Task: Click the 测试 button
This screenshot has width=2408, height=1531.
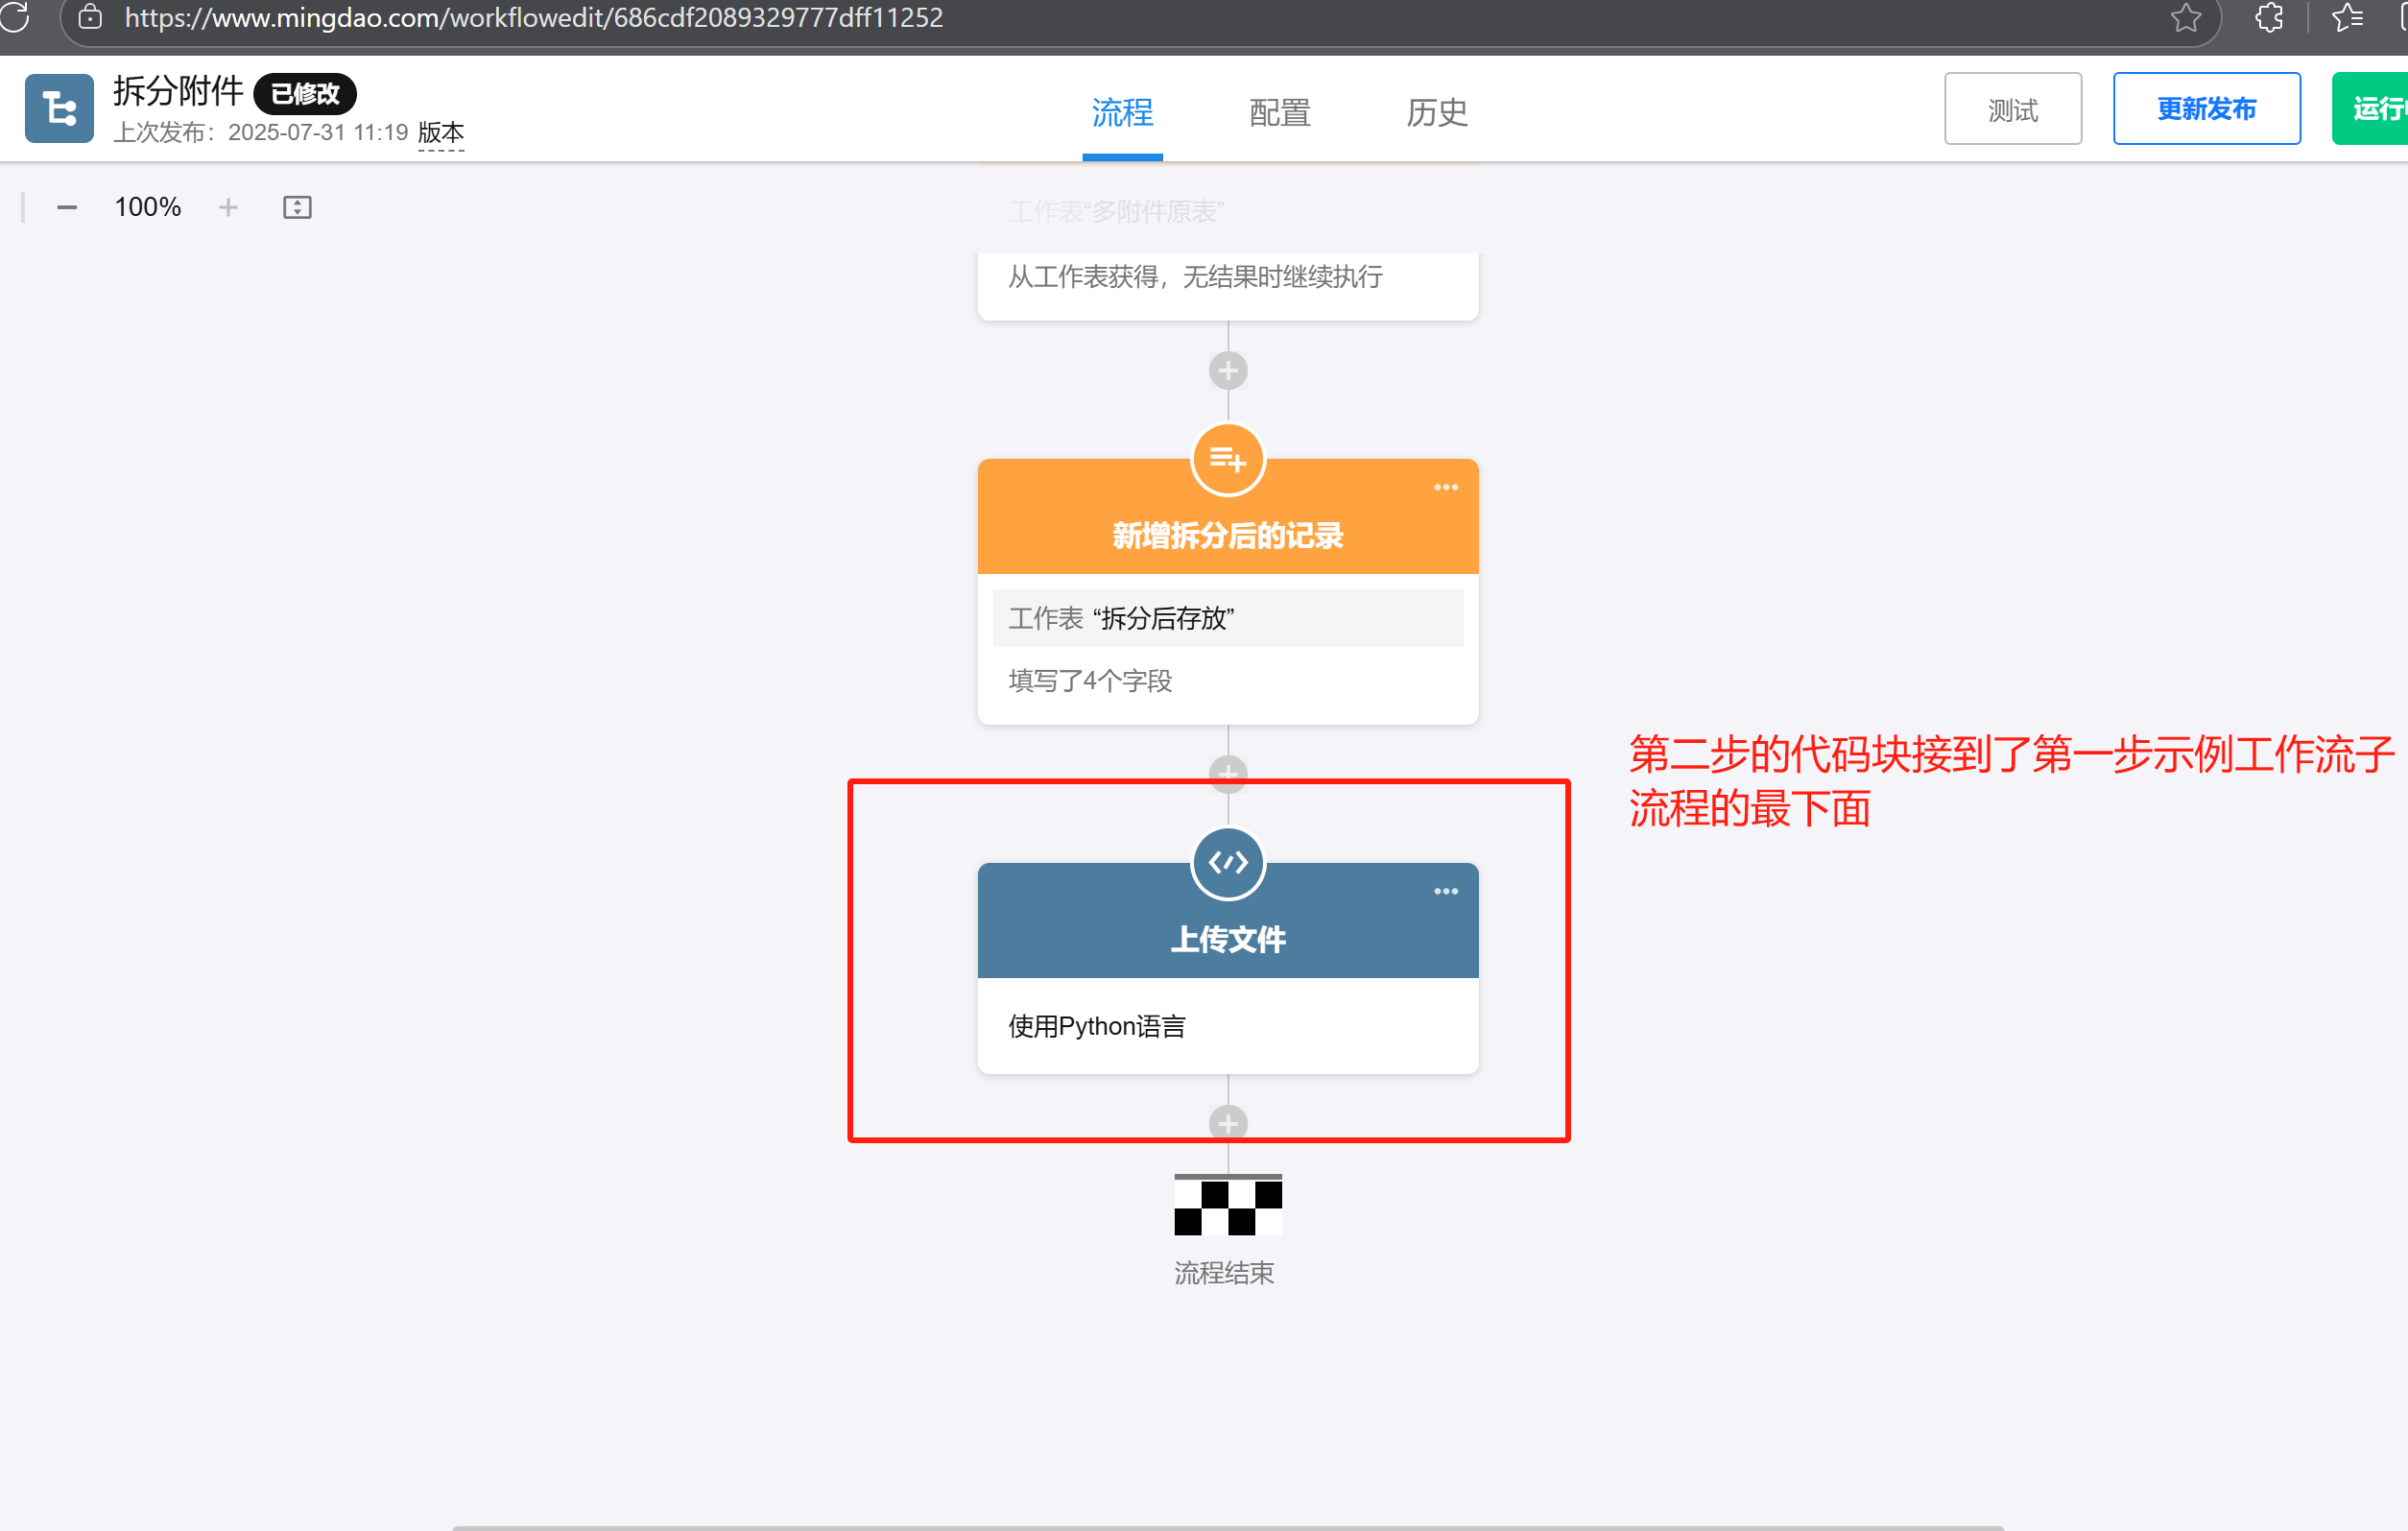Action: tap(2012, 109)
